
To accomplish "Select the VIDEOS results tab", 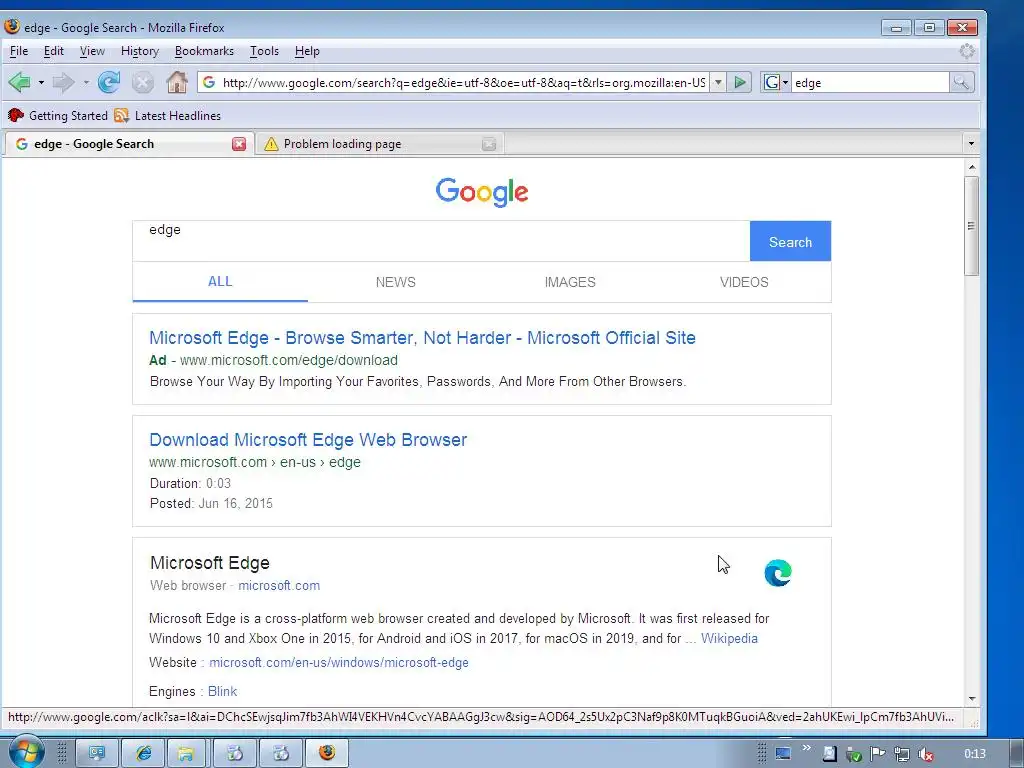I will click(x=744, y=282).
